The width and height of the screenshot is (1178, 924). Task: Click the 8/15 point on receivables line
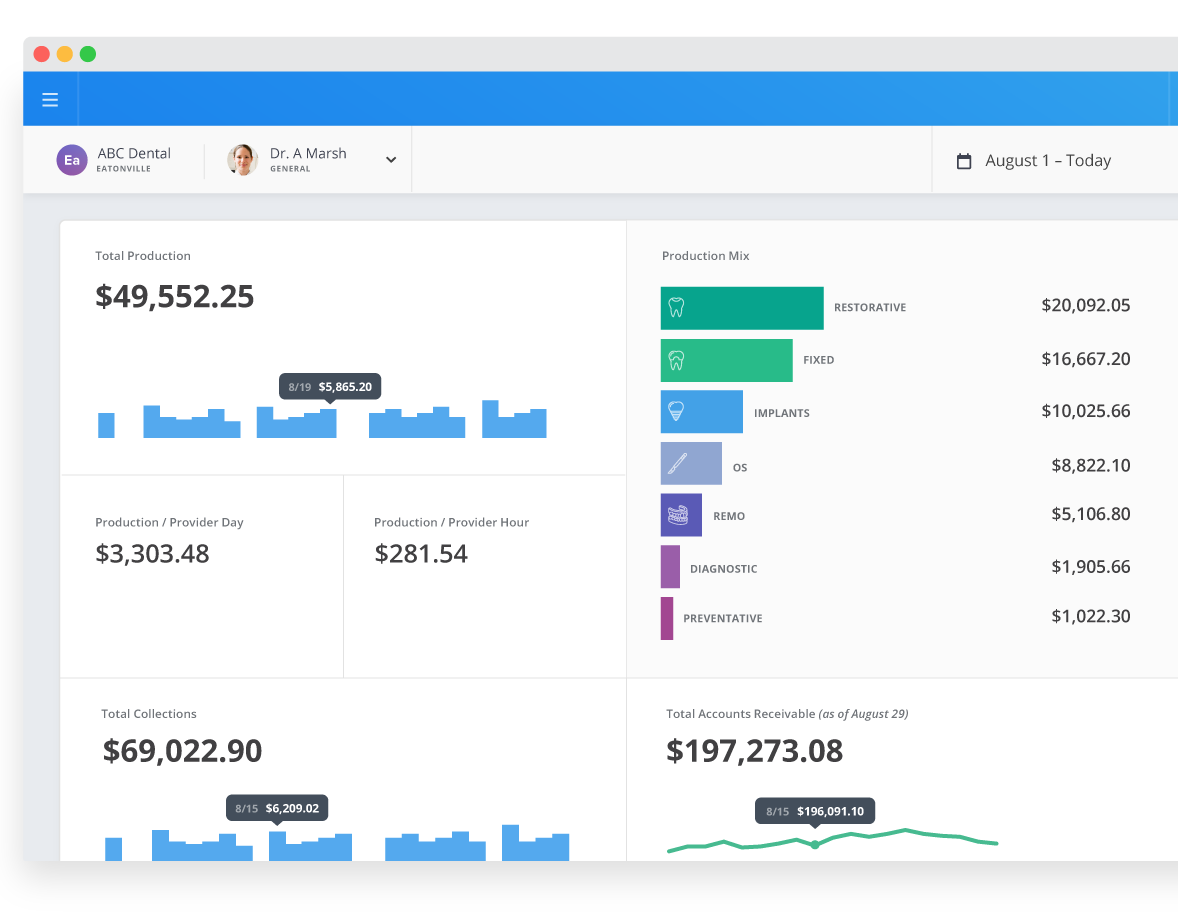[x=815, y=845]
